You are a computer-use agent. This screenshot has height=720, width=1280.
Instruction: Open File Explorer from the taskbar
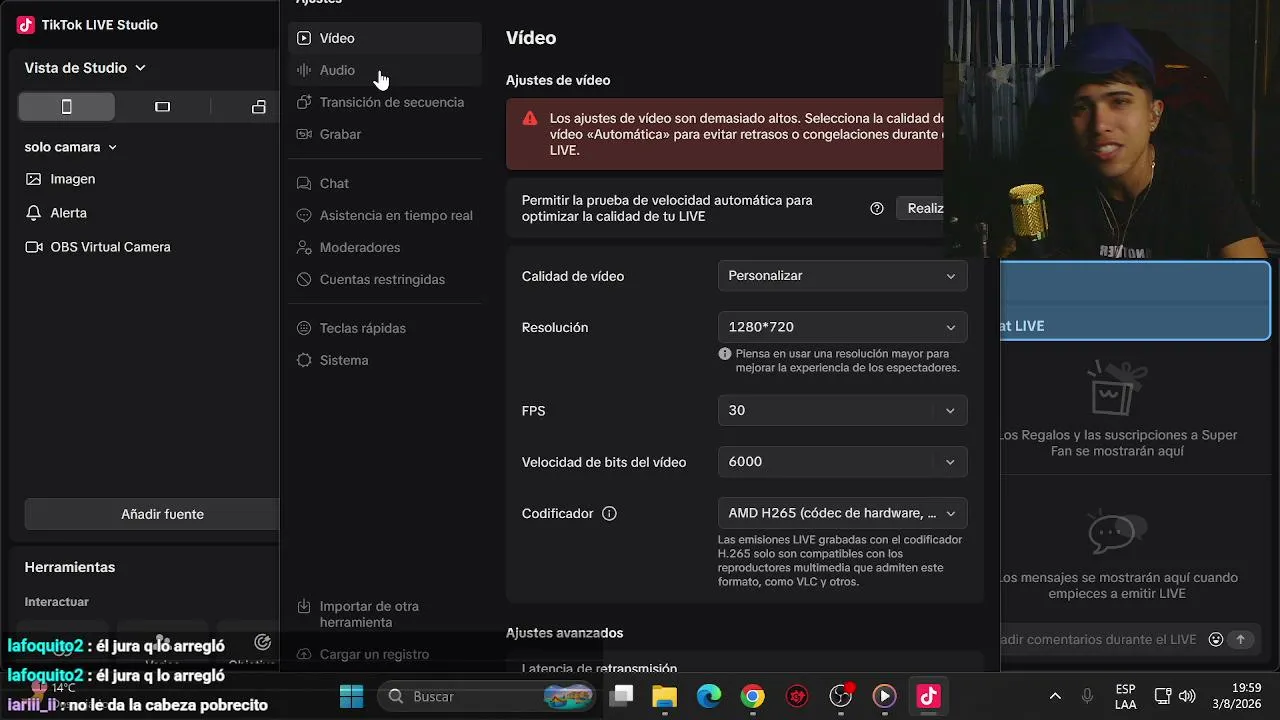(x=664, y=696)
